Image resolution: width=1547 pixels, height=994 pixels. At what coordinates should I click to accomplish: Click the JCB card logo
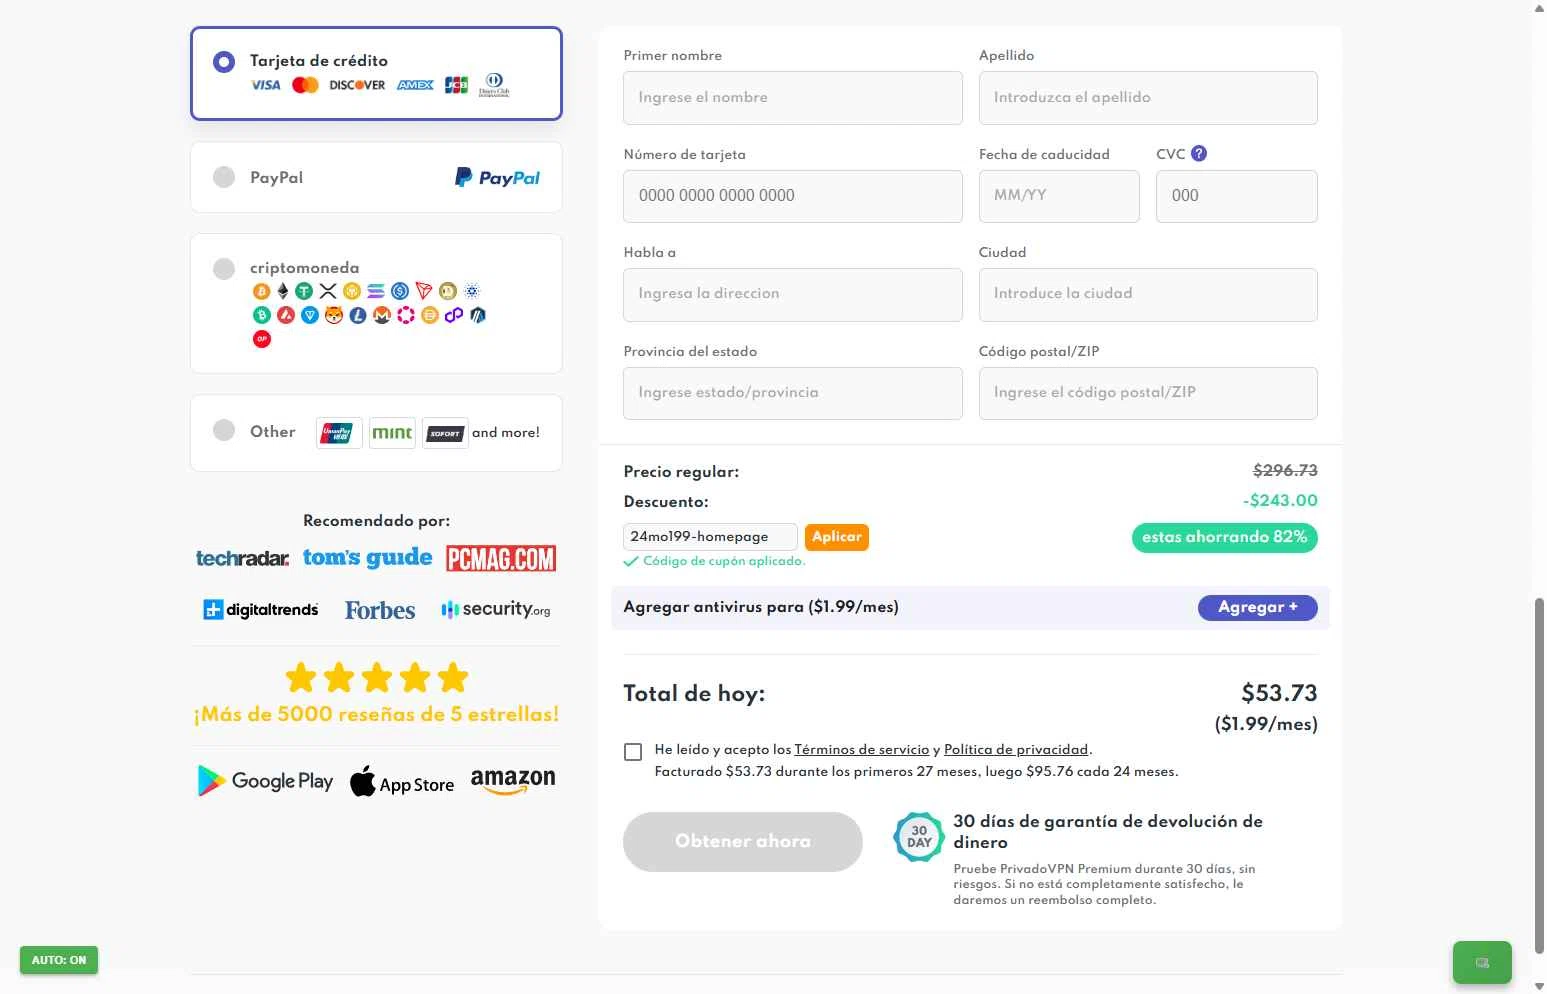[x=456, y=85]
